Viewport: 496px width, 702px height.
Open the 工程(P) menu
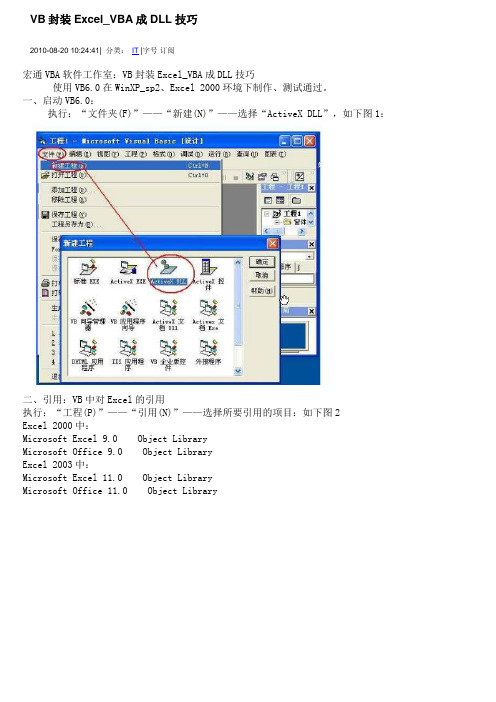click(x=136, y=154)
